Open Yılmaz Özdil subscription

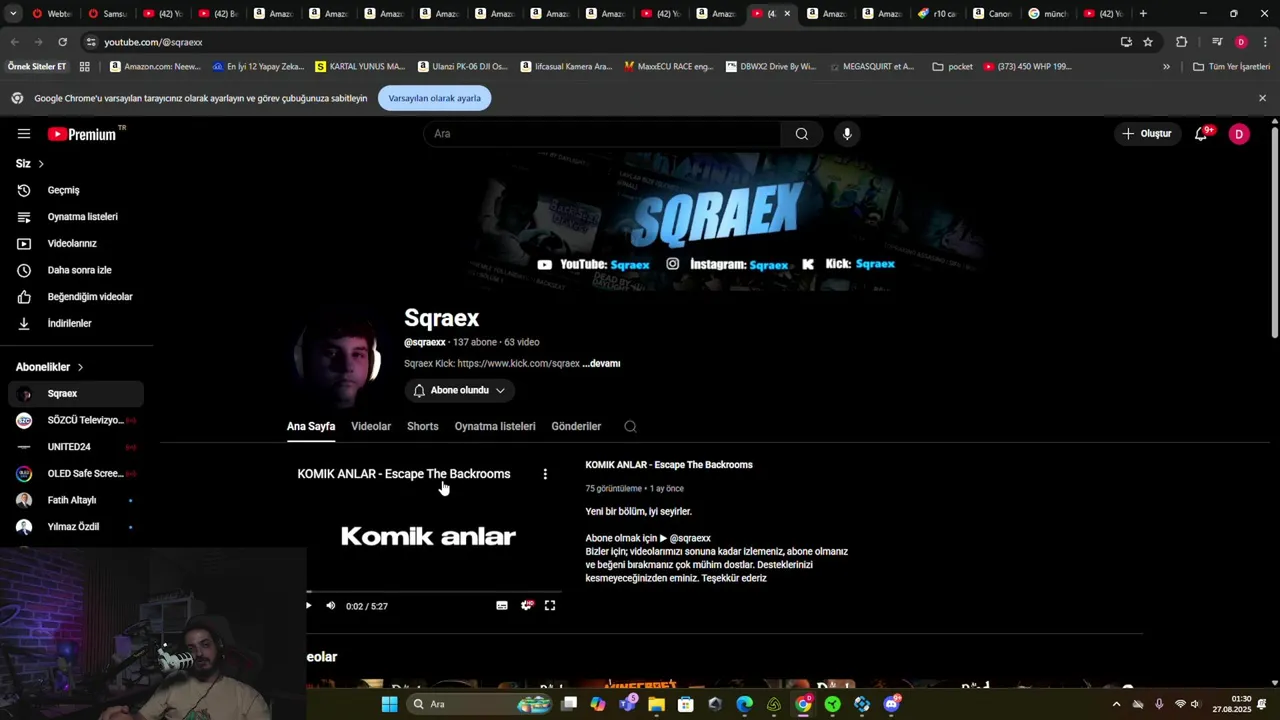pos(76,527)
